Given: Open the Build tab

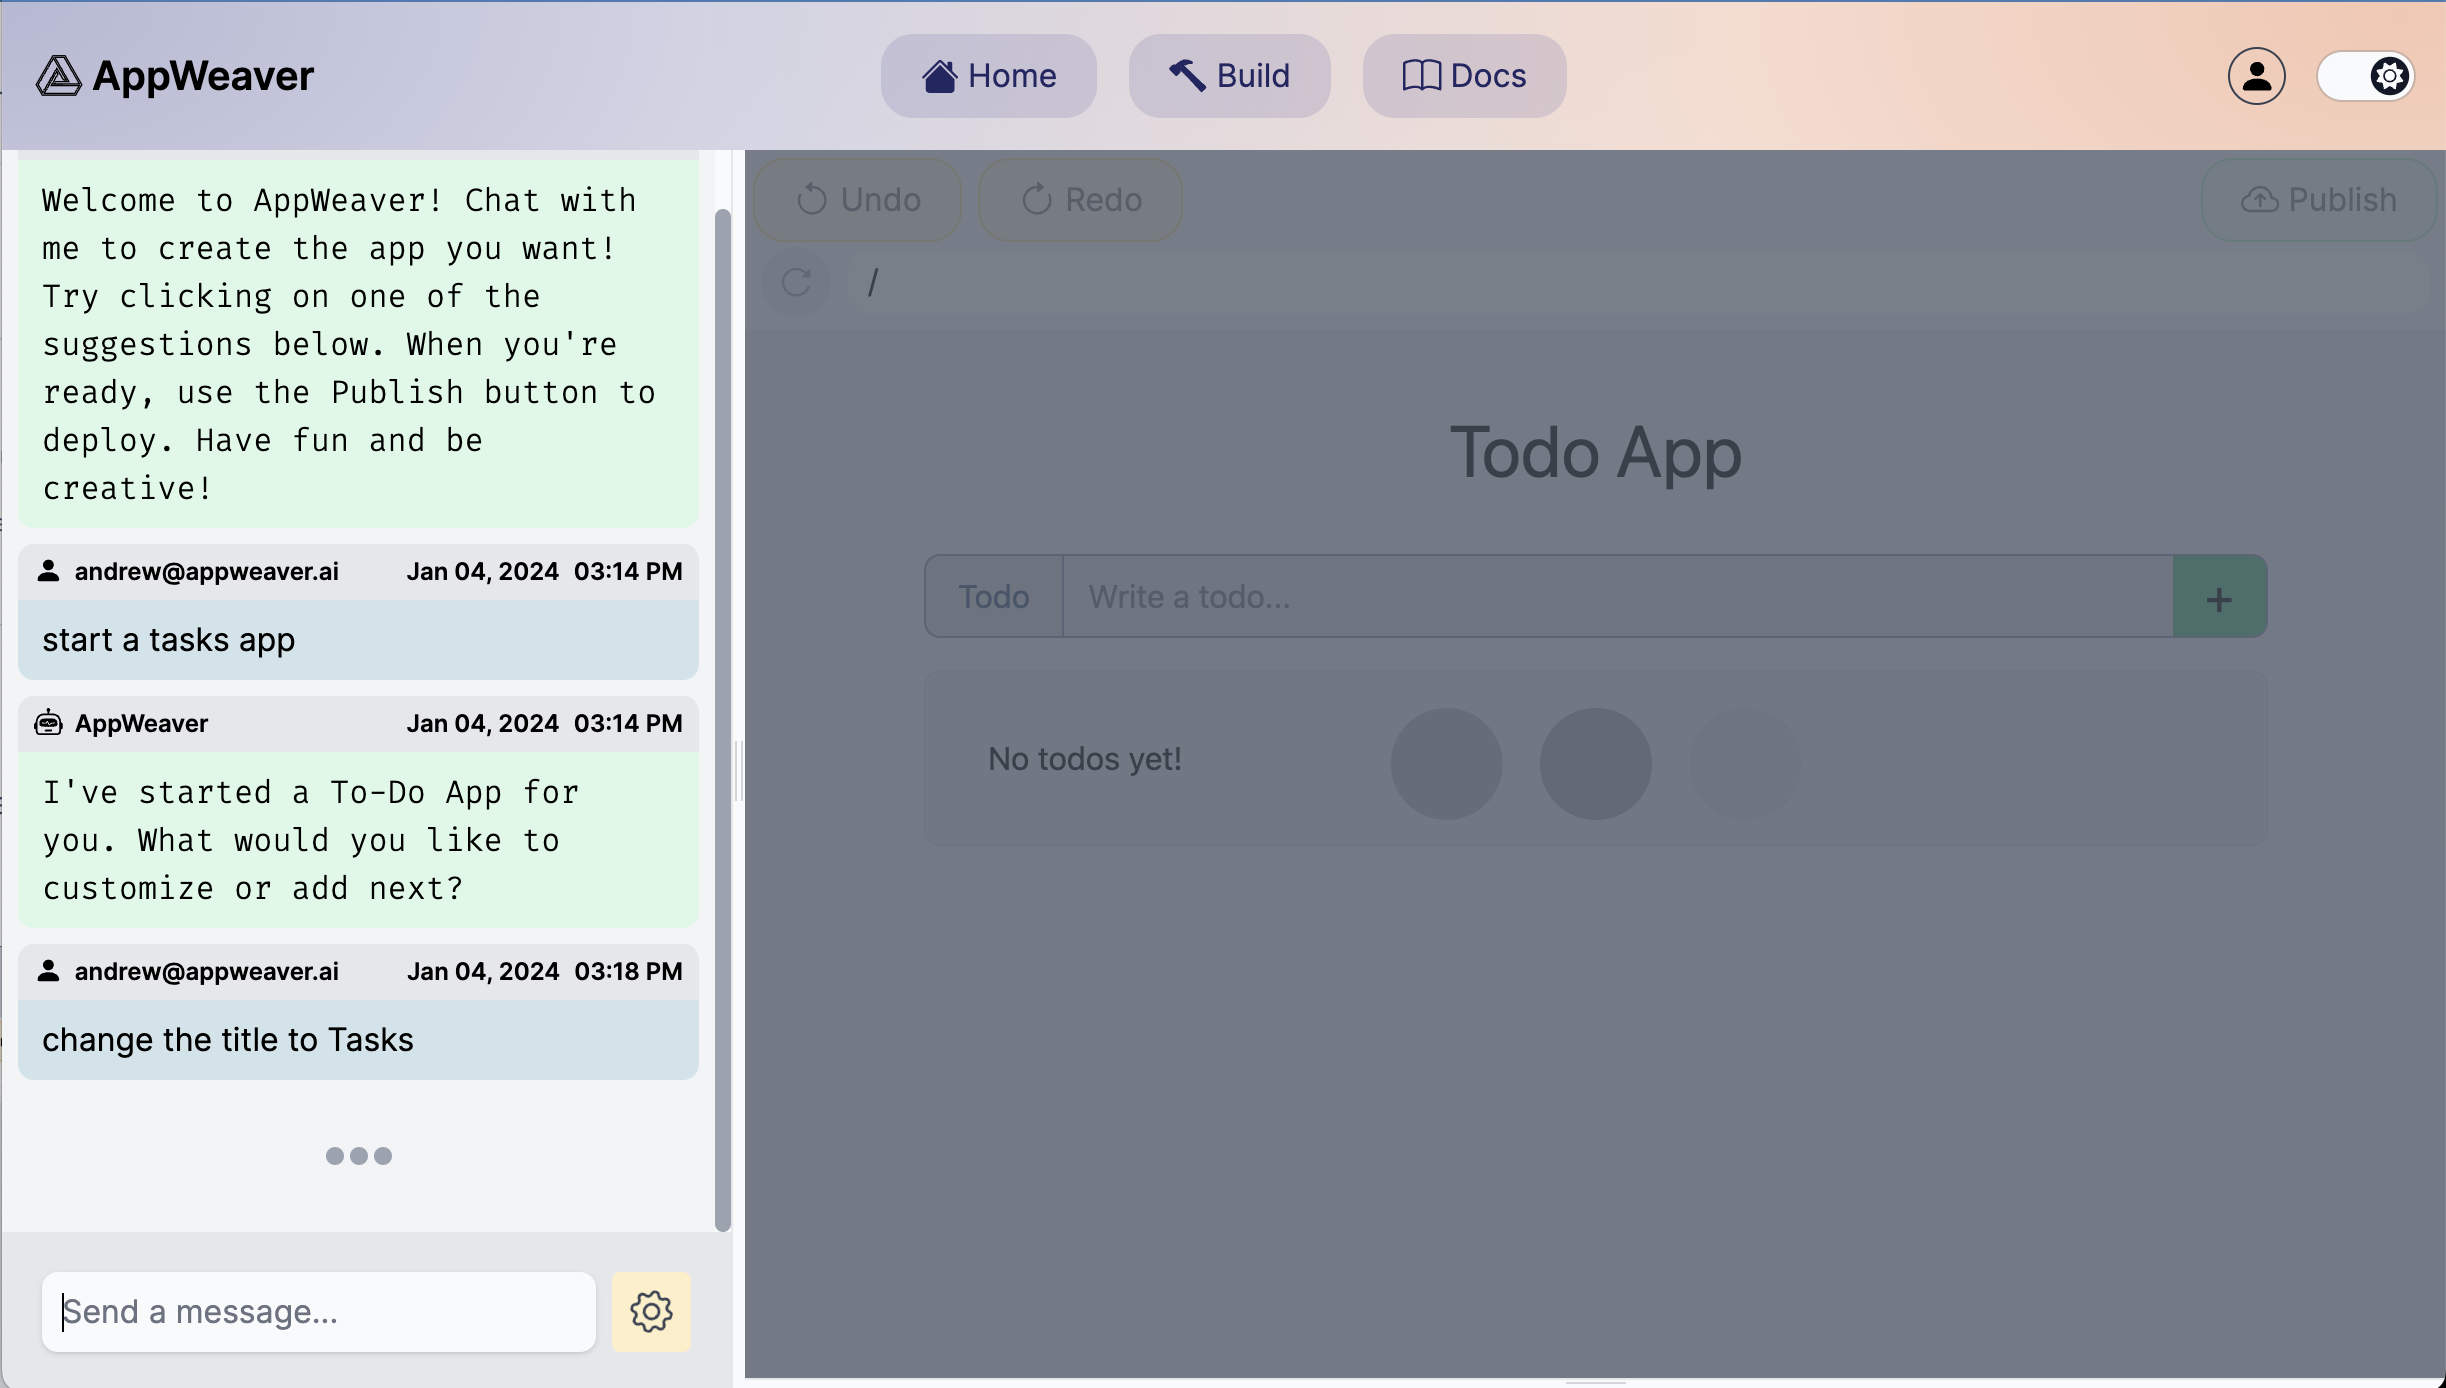Looking at the screenshot, I should click(1229, 76).
